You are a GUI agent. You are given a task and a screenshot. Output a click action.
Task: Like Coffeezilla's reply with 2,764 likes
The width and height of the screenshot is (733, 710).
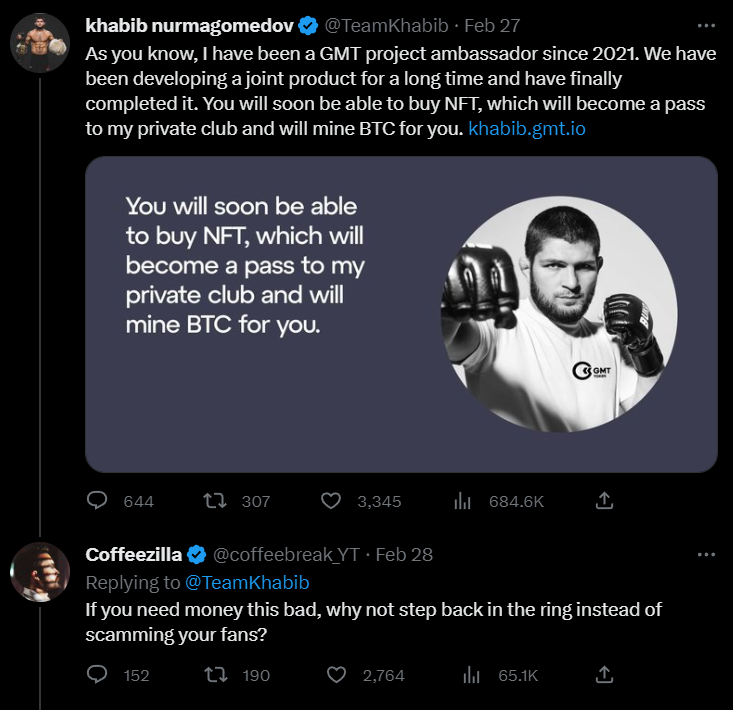pos(337,675)
